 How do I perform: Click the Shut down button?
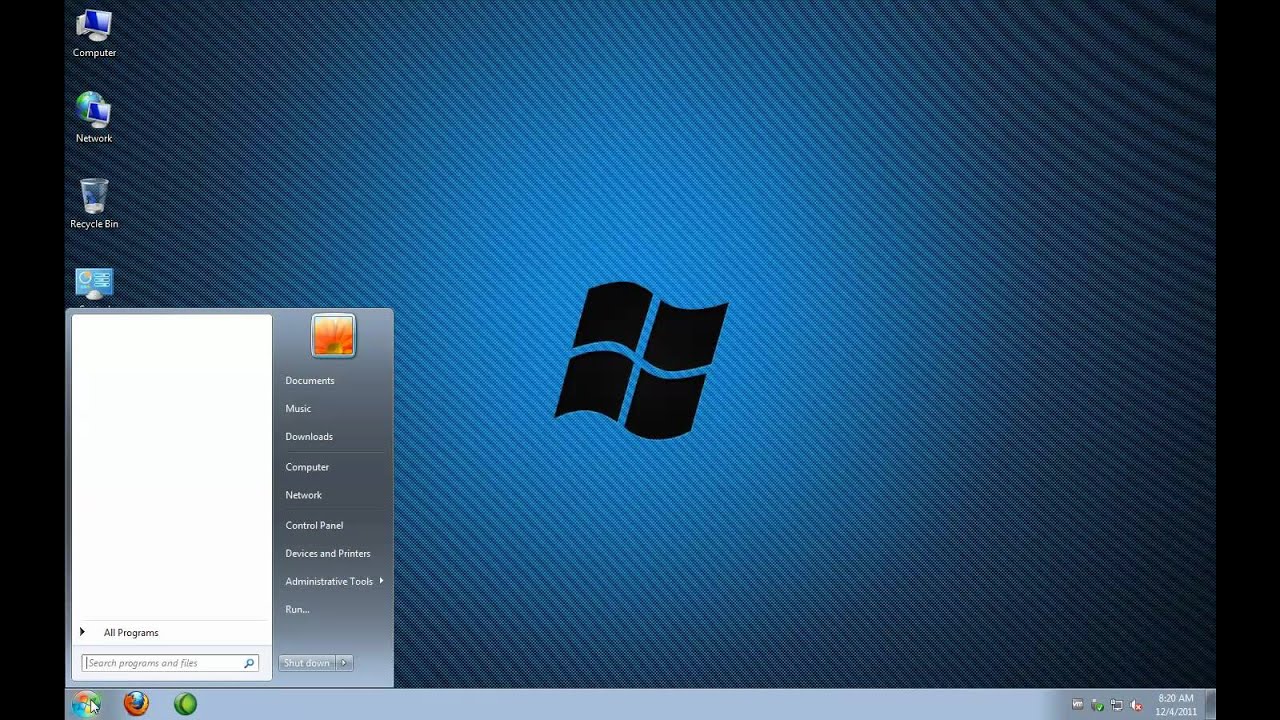point(306,663)
